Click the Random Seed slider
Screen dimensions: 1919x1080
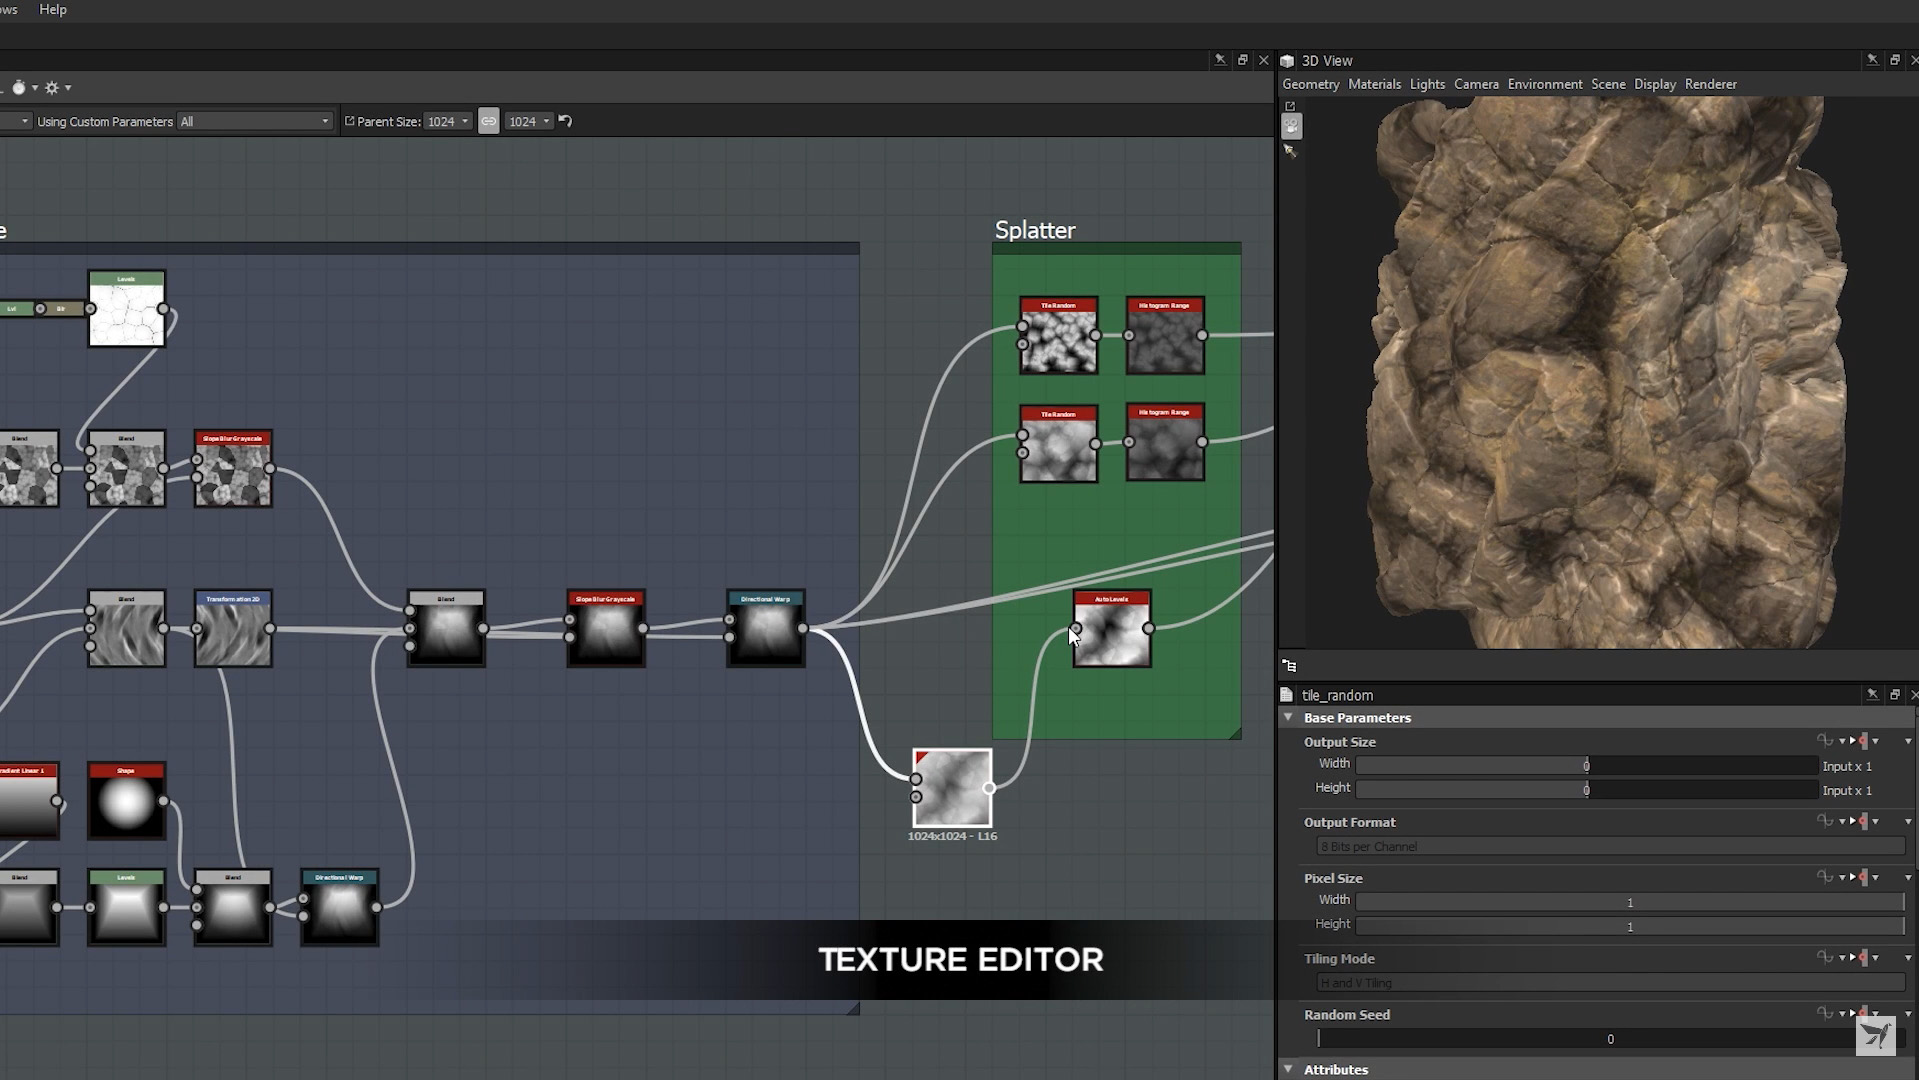1609,1039
